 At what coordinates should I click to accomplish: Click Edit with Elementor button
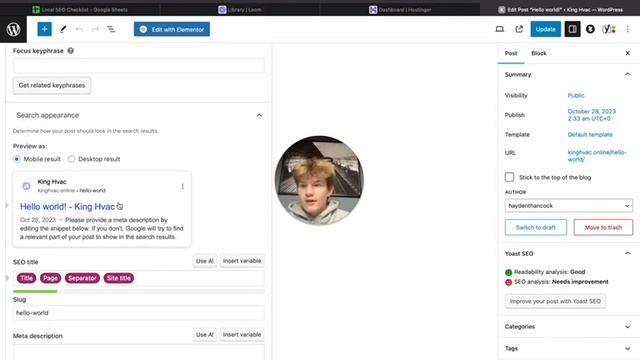(172, 29)
